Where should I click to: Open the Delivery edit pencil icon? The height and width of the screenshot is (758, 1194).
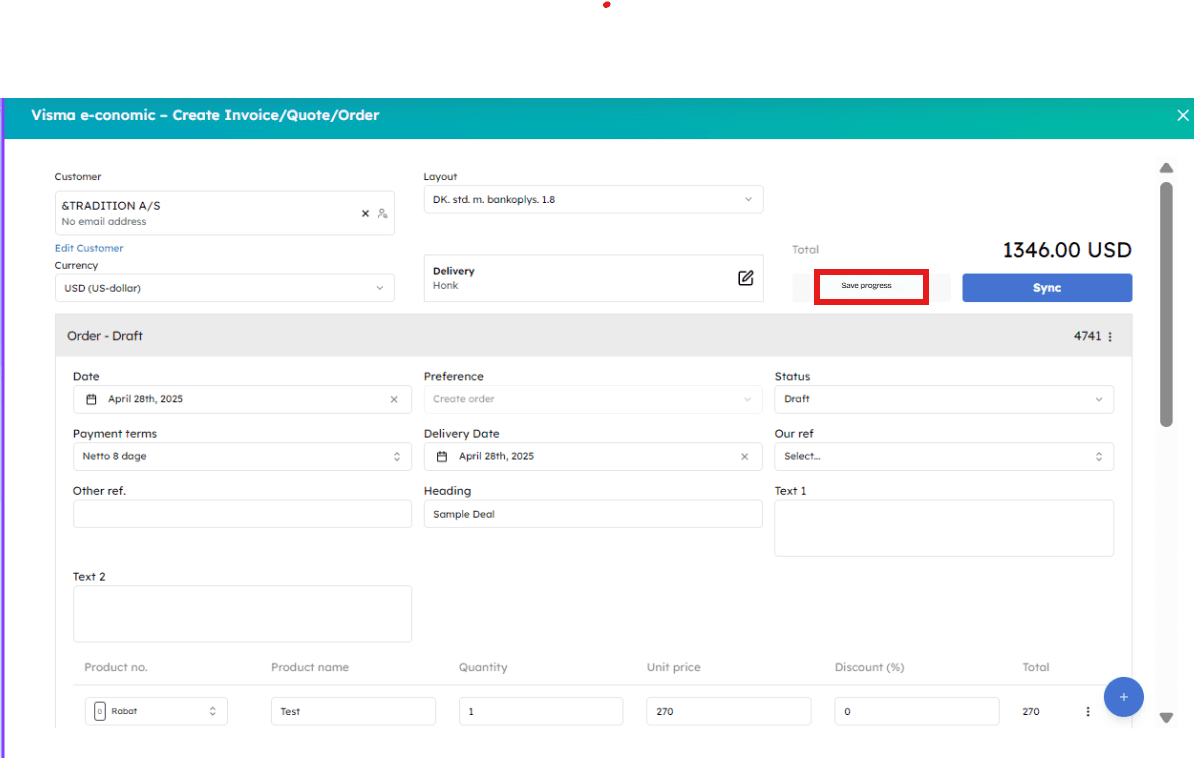tap(745, 278)
